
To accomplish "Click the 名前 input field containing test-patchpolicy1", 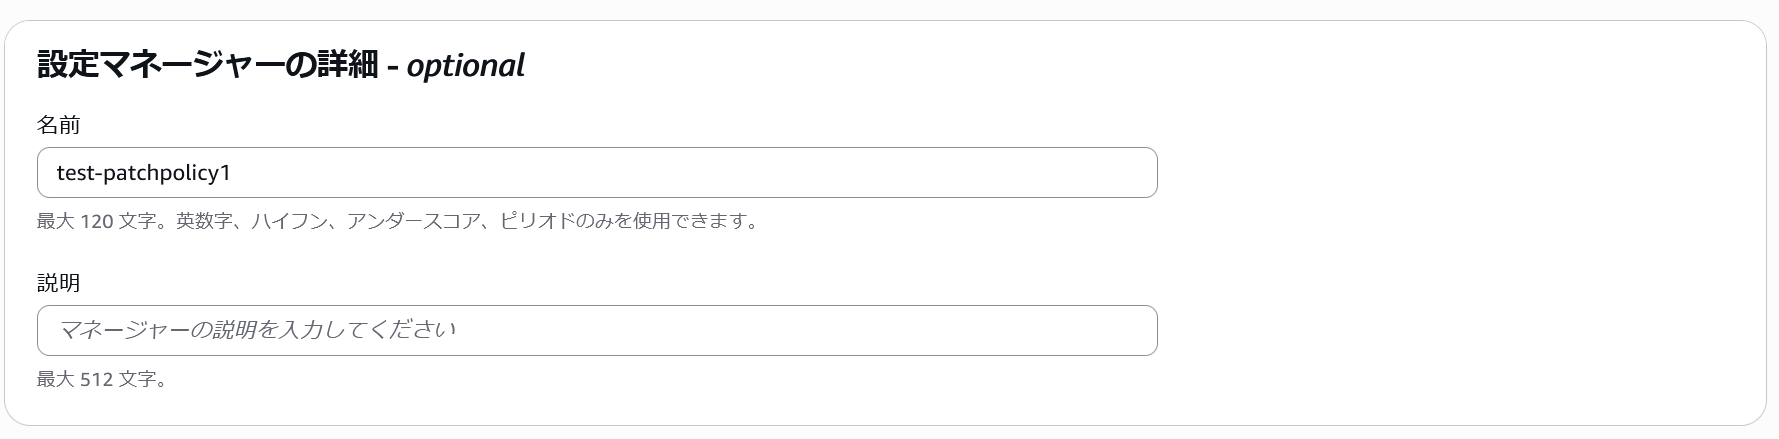I will point(596,173).
